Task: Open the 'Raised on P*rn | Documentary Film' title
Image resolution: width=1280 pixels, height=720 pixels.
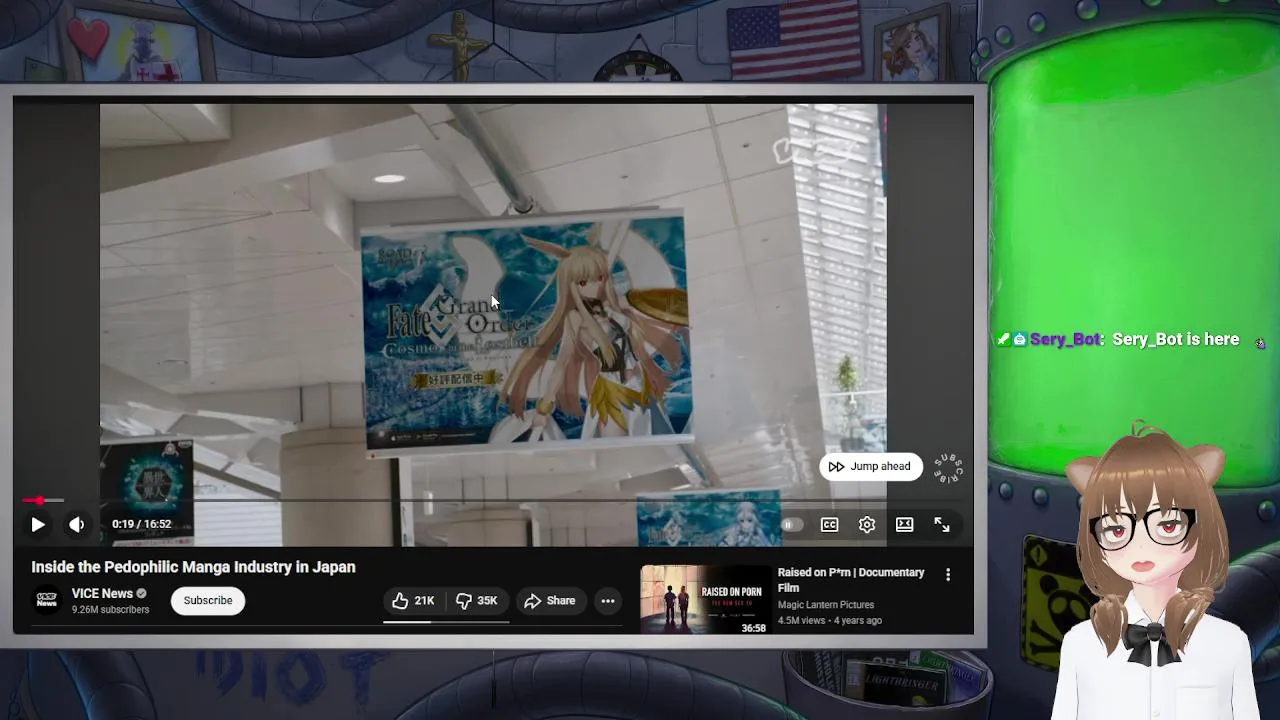Action: 851,580
